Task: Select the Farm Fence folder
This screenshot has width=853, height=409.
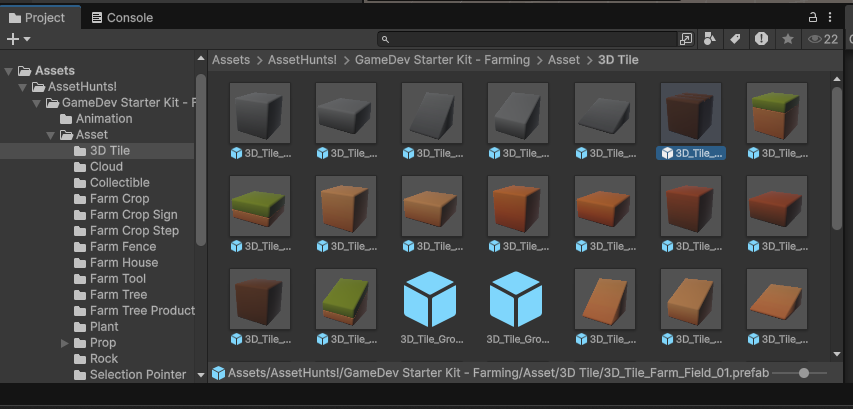Action: point(123,247)
